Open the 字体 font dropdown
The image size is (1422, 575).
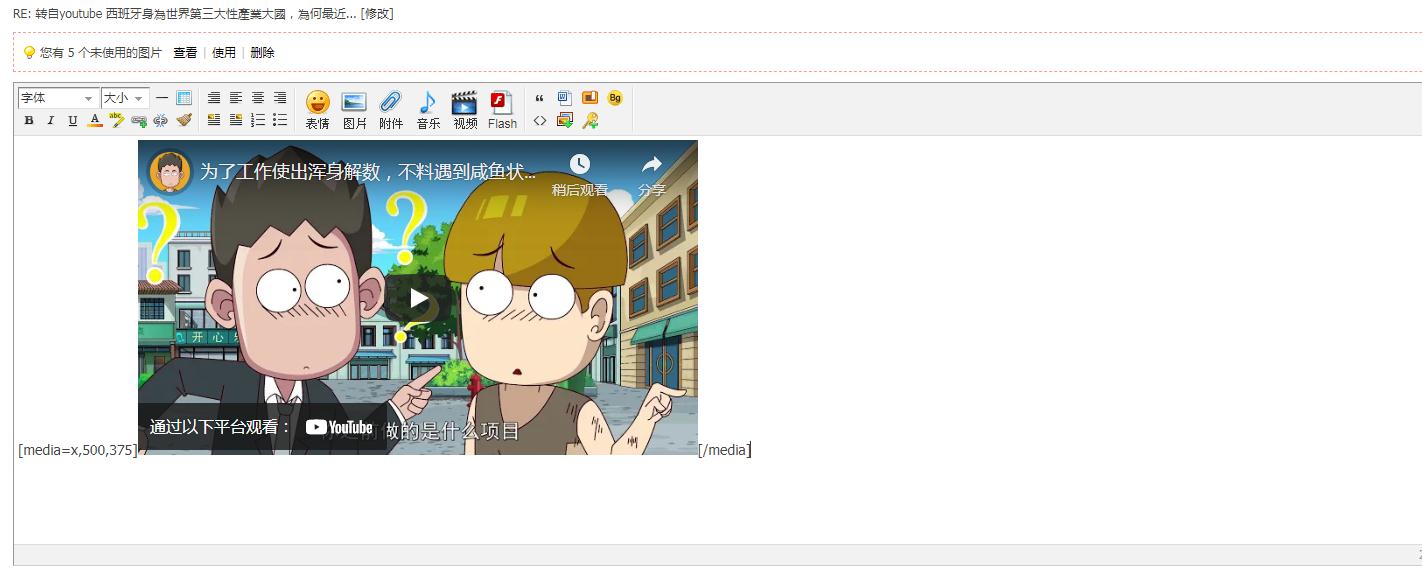(57, 98)
